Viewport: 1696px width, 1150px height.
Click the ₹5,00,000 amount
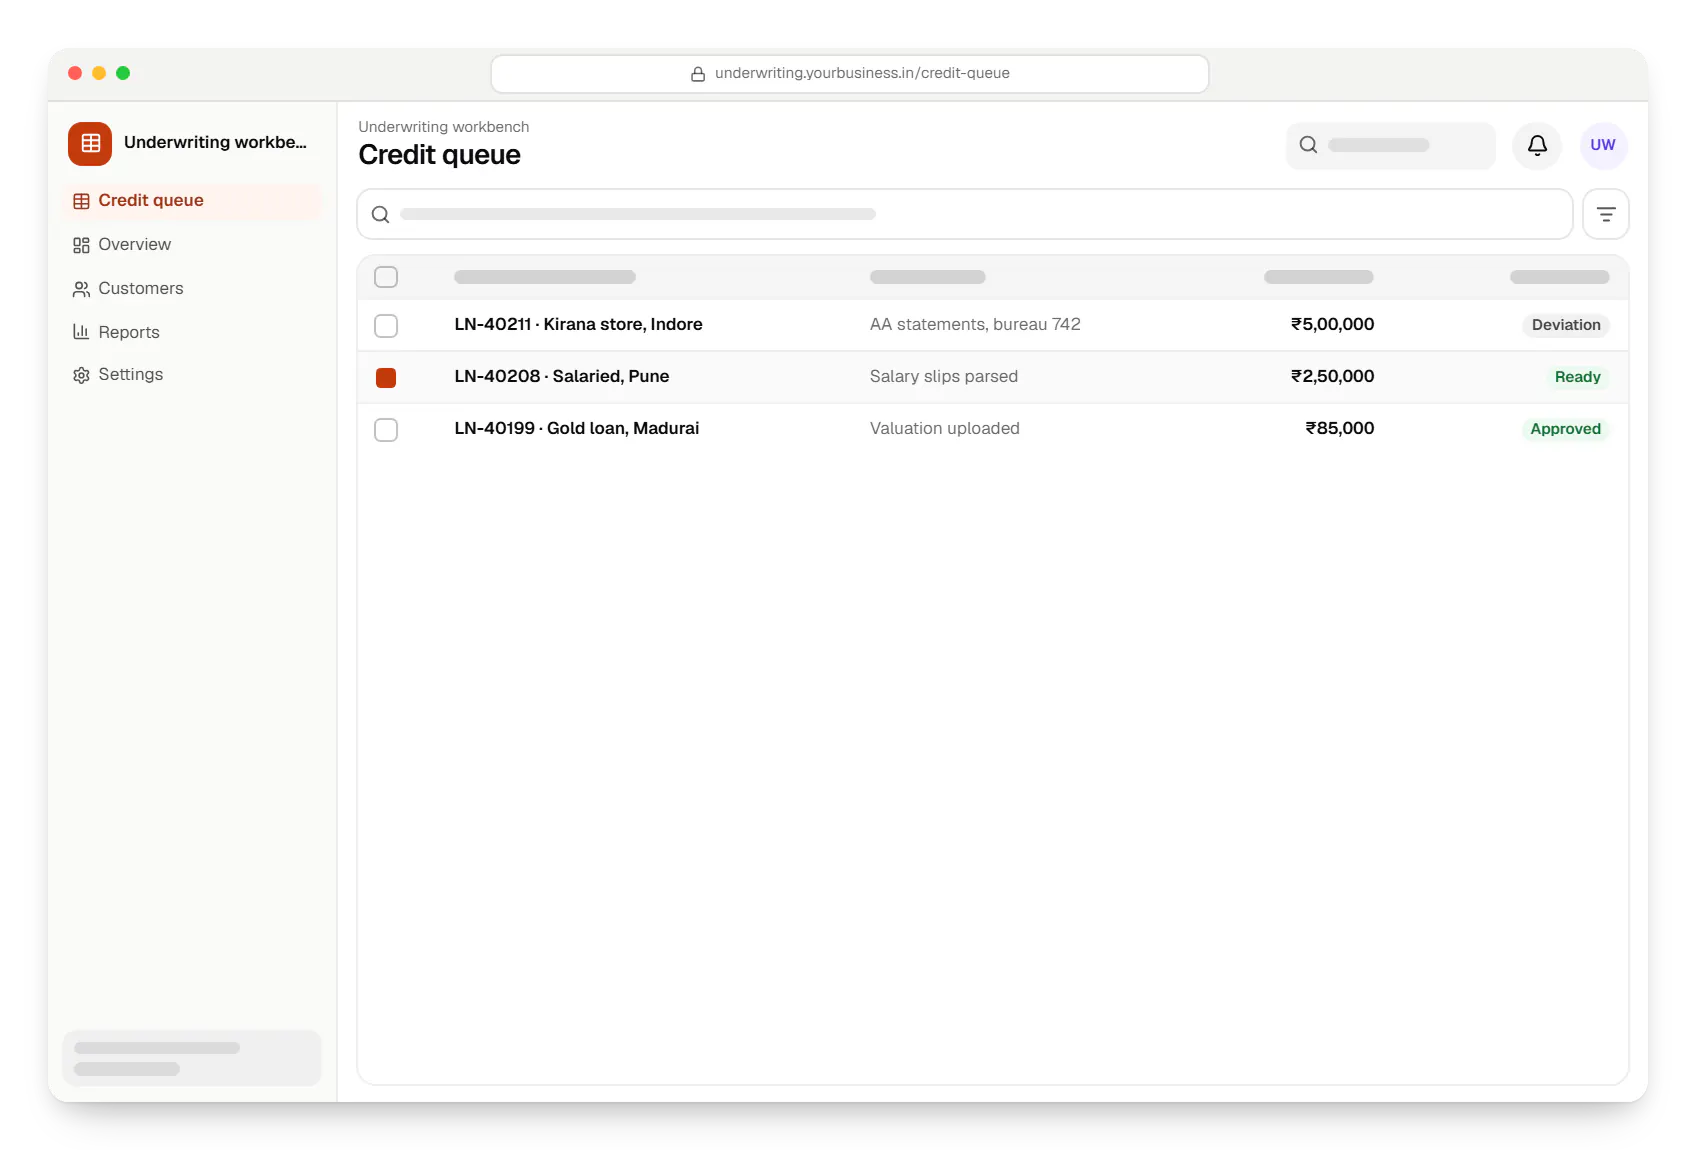pyautogui.click(x=1332, y=324)
